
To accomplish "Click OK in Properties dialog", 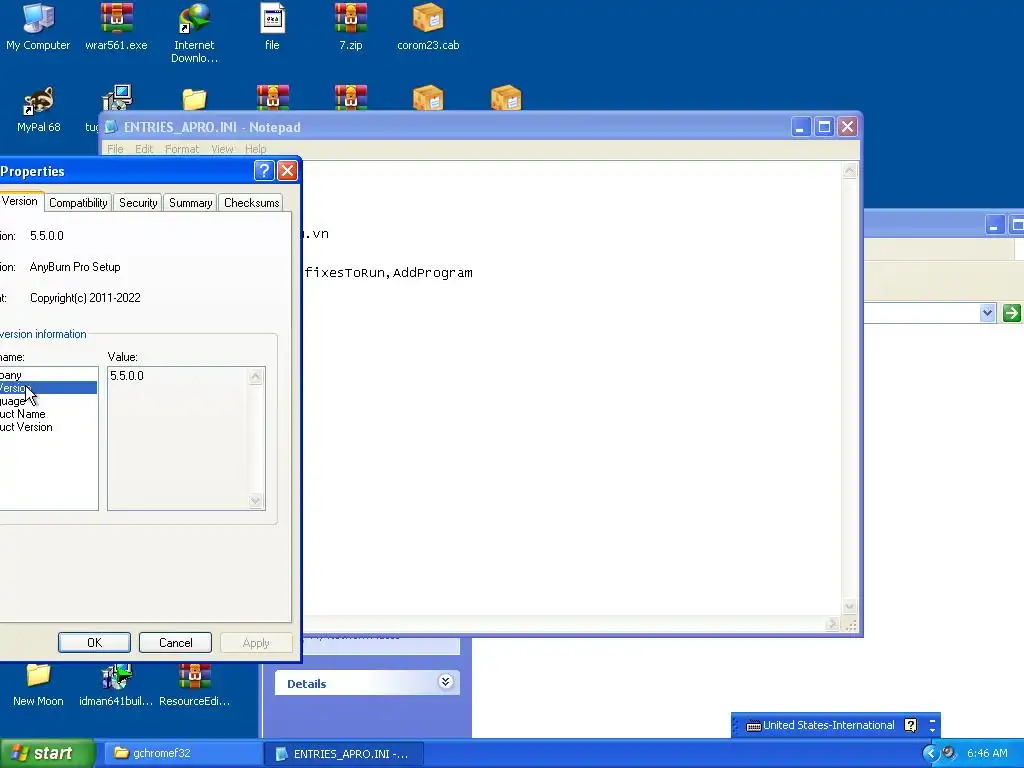I will [x=94, y=643].
